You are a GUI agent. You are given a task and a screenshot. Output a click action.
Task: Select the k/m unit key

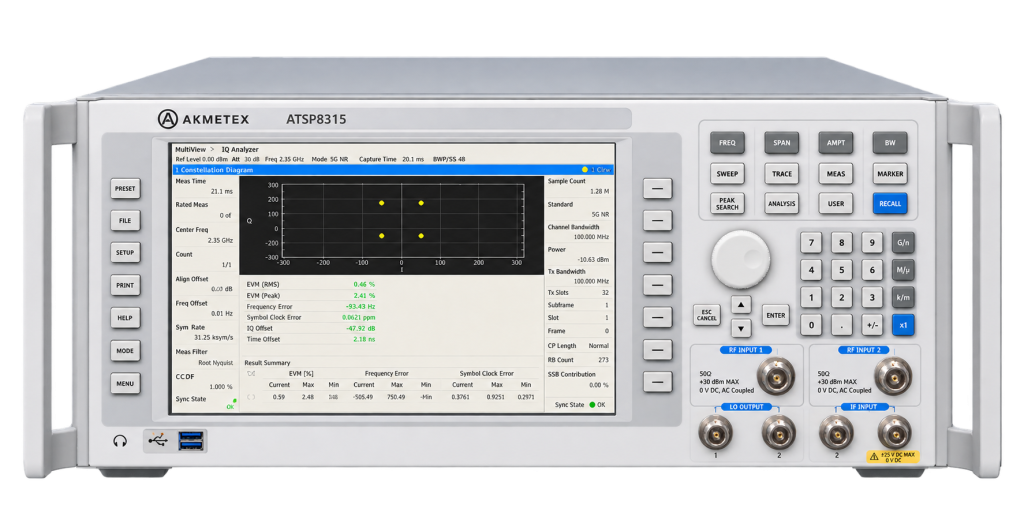pyautogui.click(x=903, y=297)
